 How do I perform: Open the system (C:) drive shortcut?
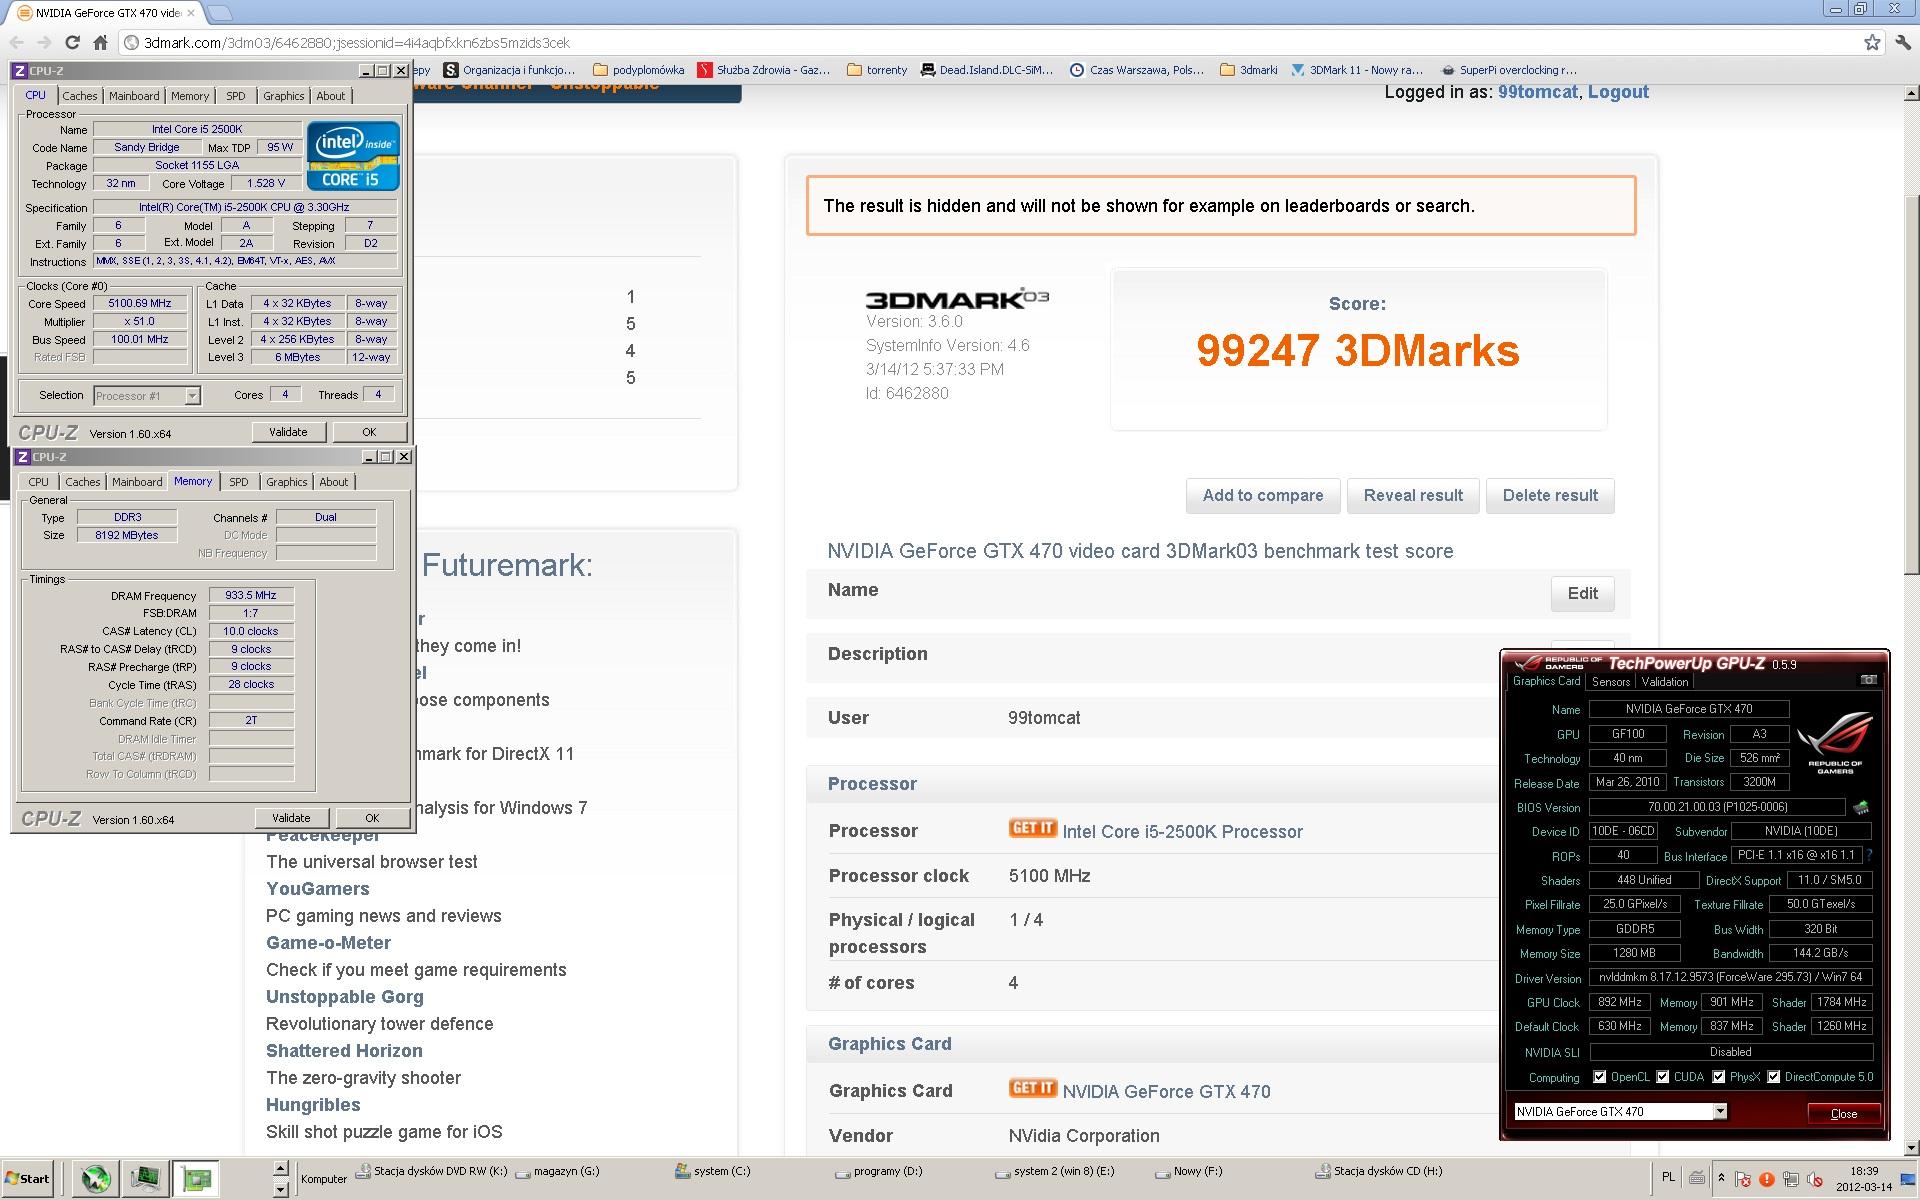point(712,1171)
